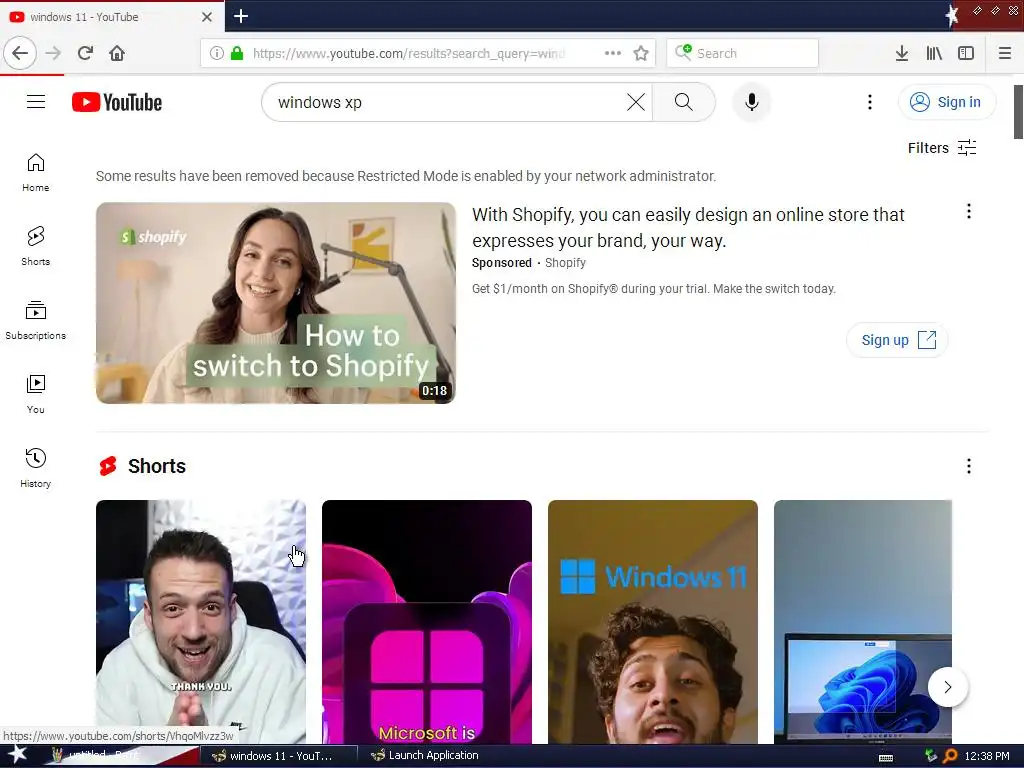
Task: Open the browser downloads arrow icon
Action: tap(902, 54)
